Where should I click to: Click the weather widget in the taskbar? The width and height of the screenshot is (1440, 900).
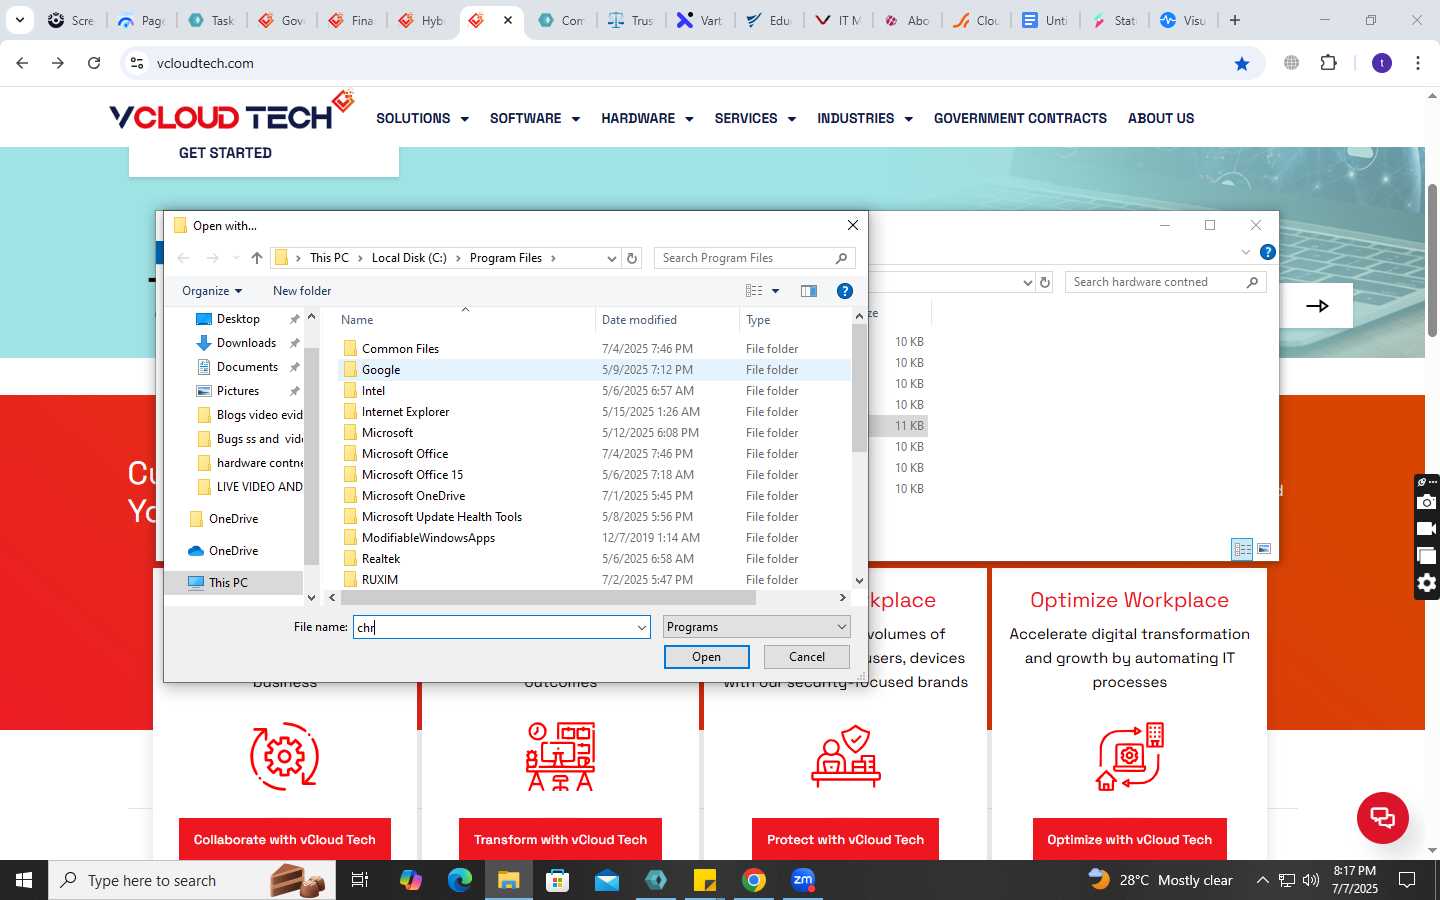[x=1161, y=880]
